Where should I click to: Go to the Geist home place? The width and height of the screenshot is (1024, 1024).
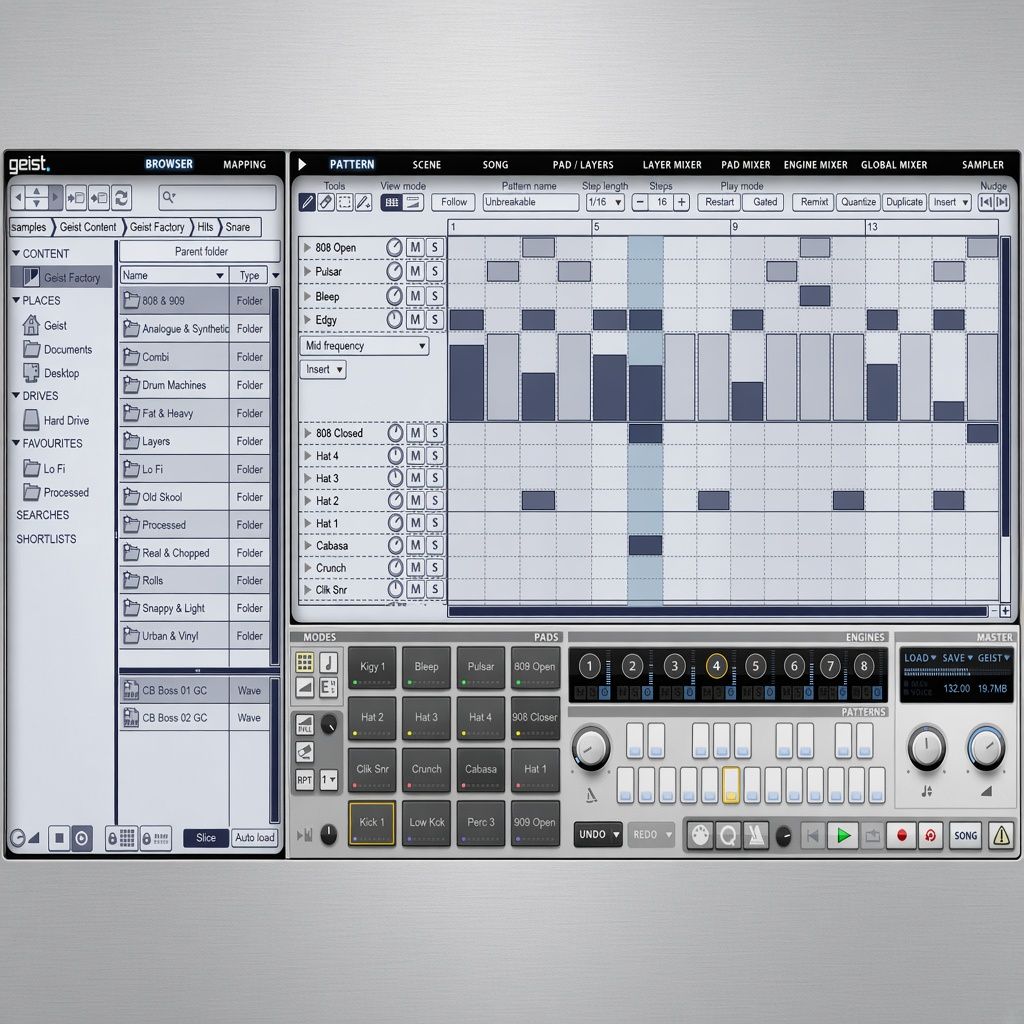point(45,325)
